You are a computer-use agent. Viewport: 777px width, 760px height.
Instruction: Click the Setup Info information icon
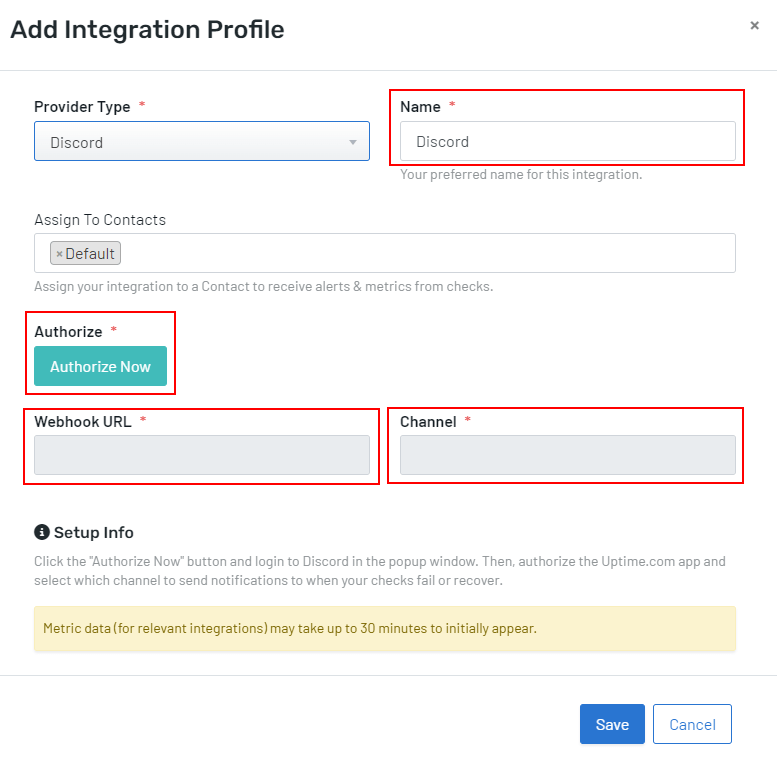tap(42, 532)
